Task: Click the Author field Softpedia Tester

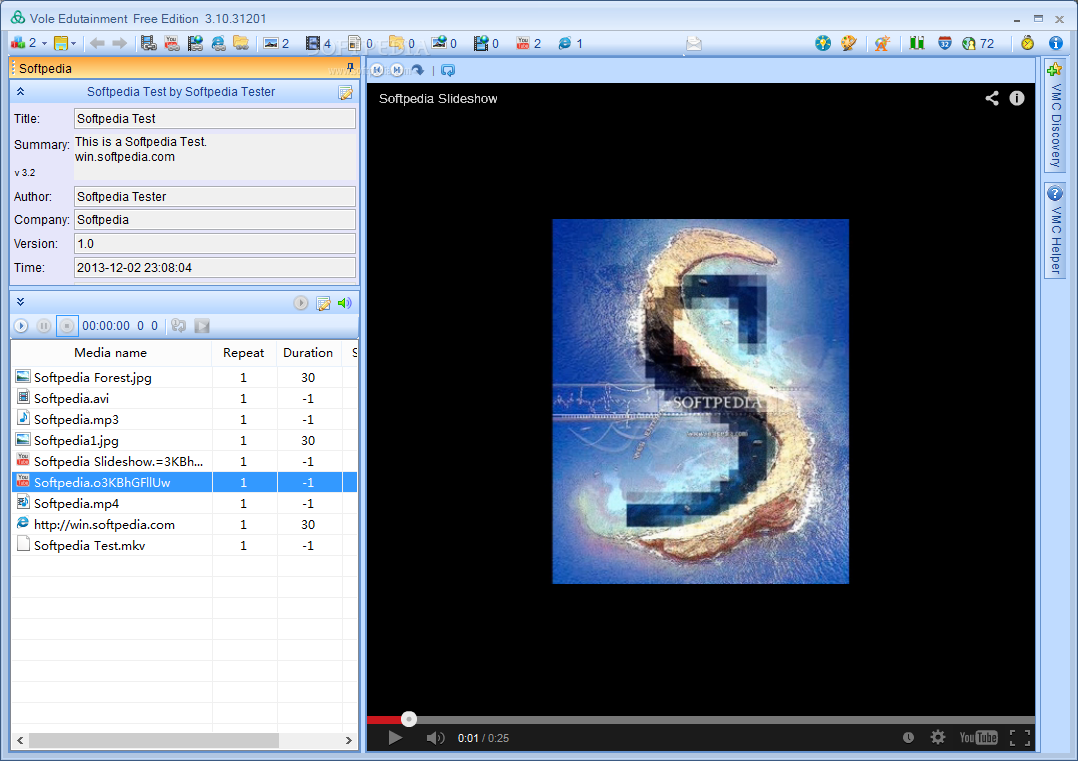Action: coord(214,197)
